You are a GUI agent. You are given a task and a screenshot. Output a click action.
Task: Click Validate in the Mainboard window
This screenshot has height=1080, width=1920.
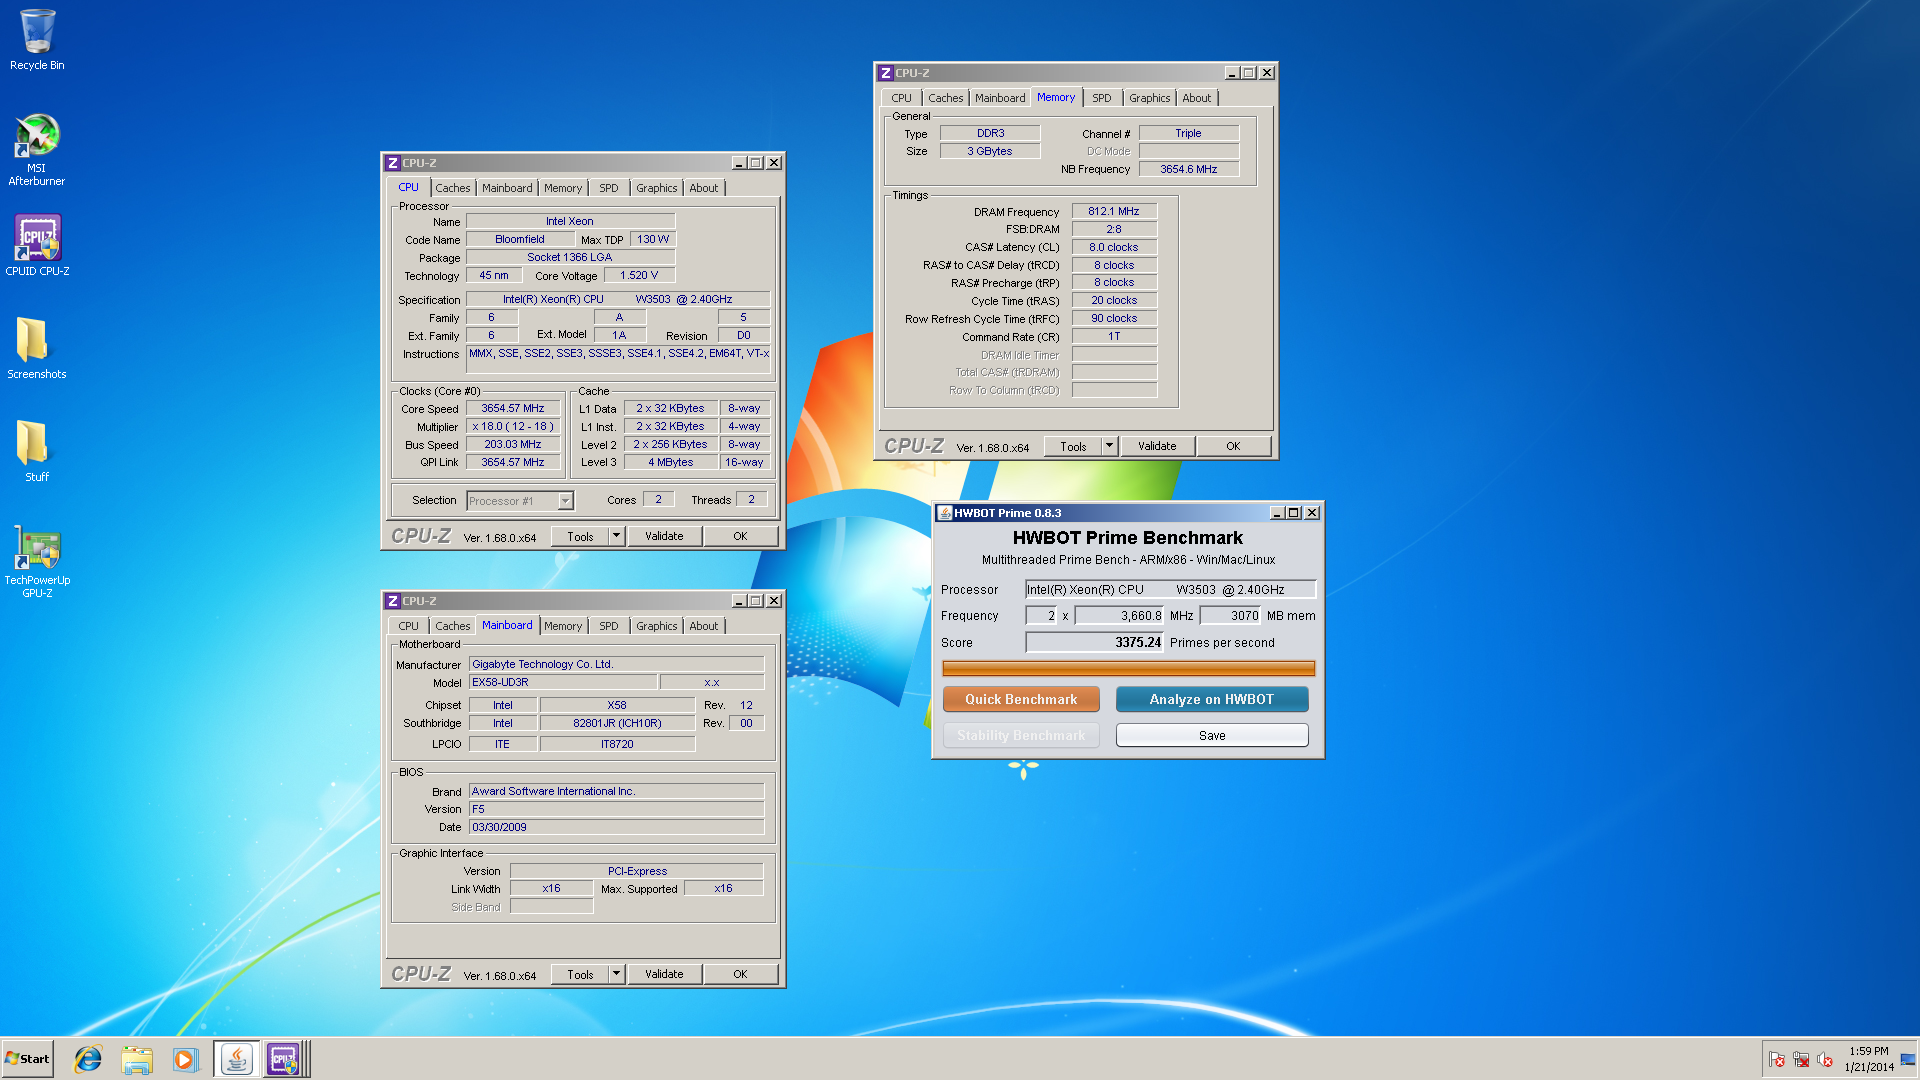pyautogui.click(x=664, y=974)
